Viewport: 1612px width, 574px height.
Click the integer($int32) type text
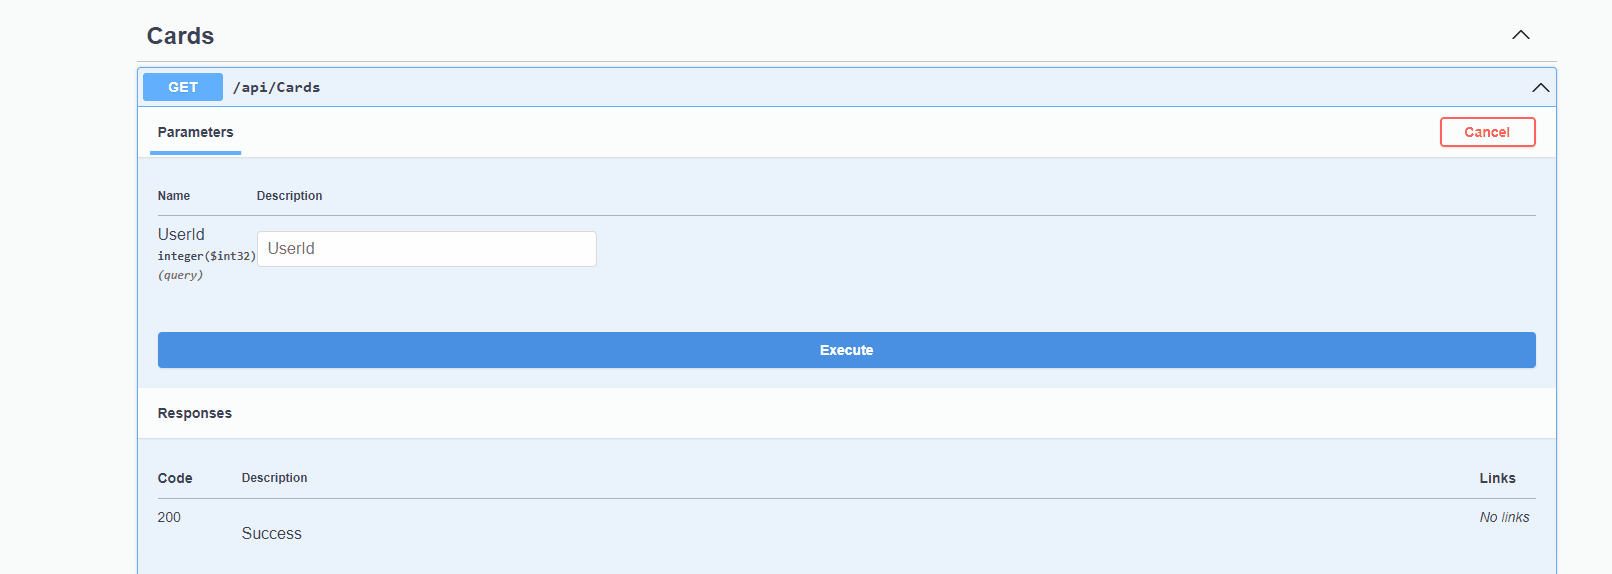[207, 256]
